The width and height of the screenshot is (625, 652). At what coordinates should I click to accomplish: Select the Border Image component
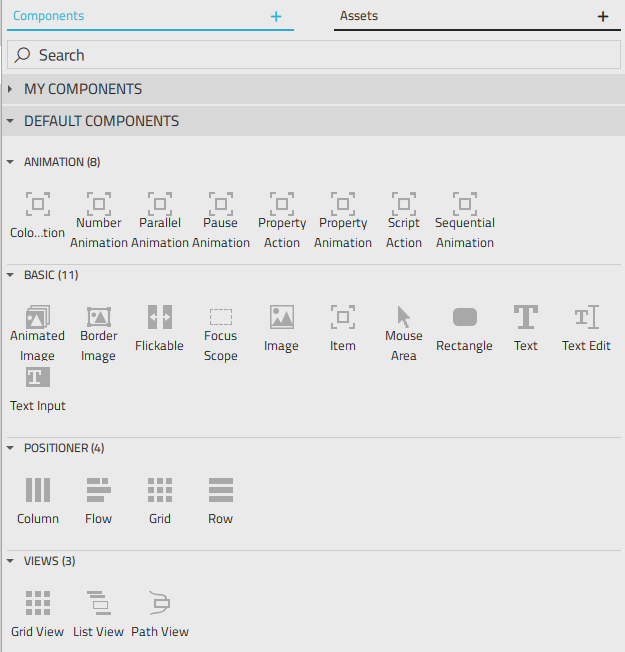click(99, 318)
